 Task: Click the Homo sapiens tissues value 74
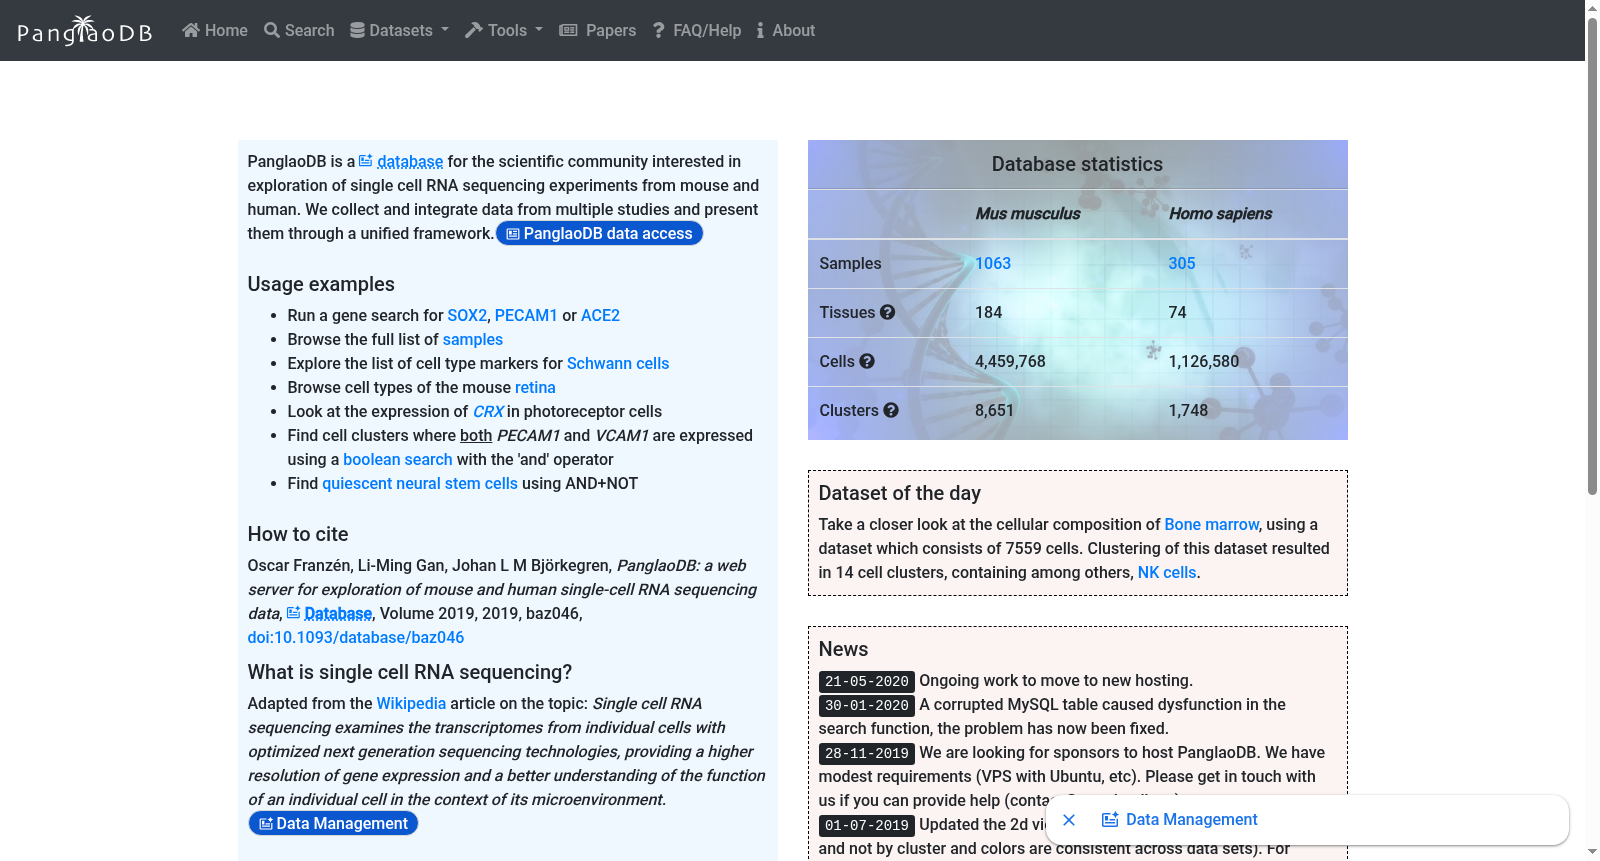click(x=1178, y=312)
